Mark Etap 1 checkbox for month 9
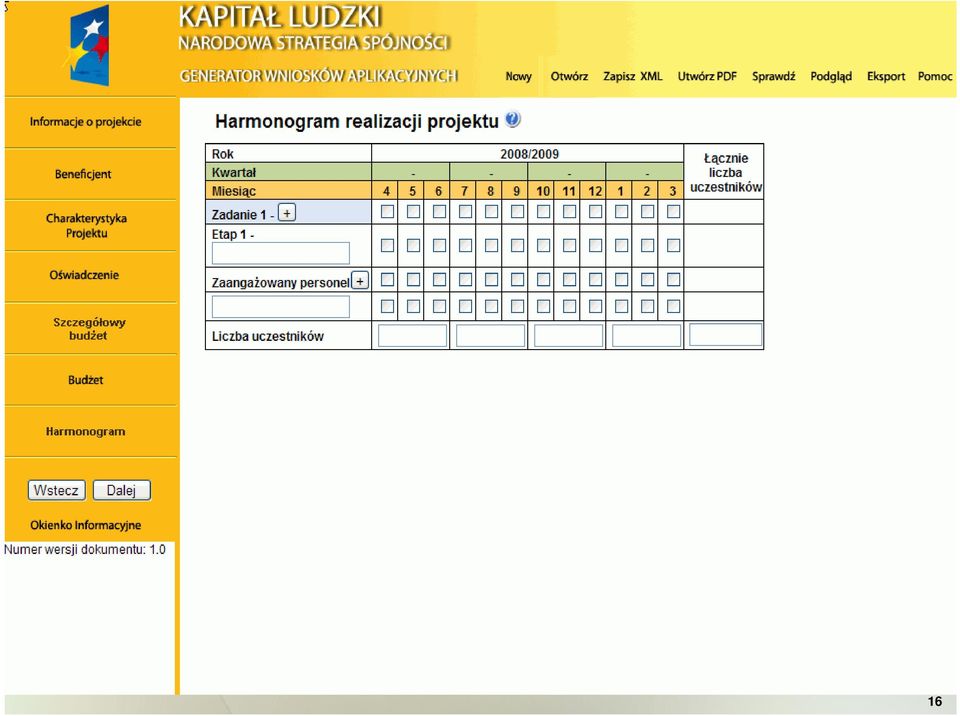Image resolution: width=960 pixels, height=716 pixels. point(517,246)
